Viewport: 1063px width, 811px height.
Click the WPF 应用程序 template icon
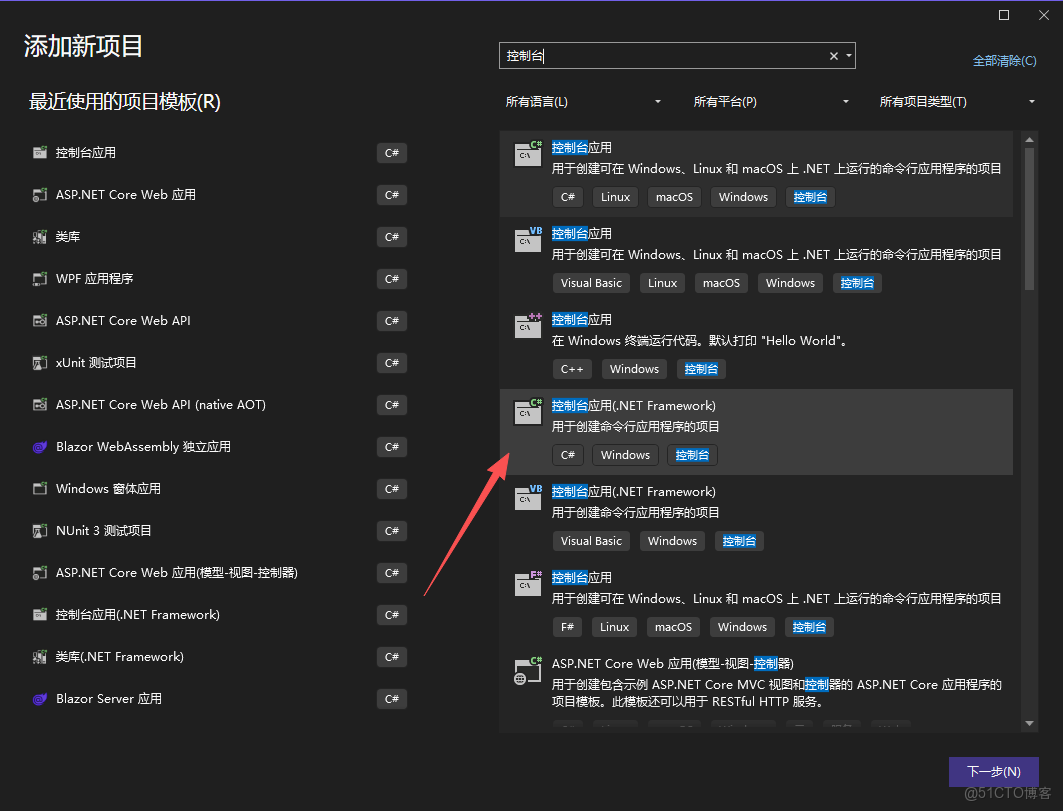[38, 278]
